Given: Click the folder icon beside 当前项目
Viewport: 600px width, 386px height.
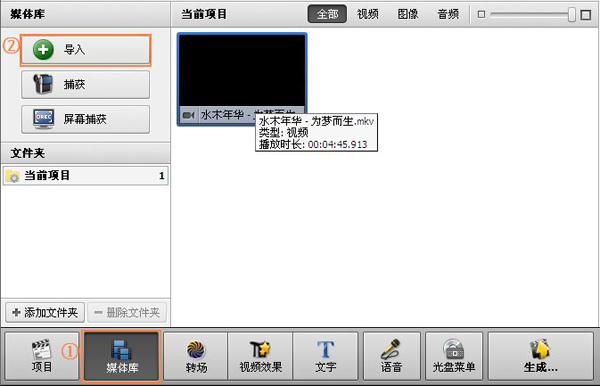Looking at the screenshot, I should point(13,176).
